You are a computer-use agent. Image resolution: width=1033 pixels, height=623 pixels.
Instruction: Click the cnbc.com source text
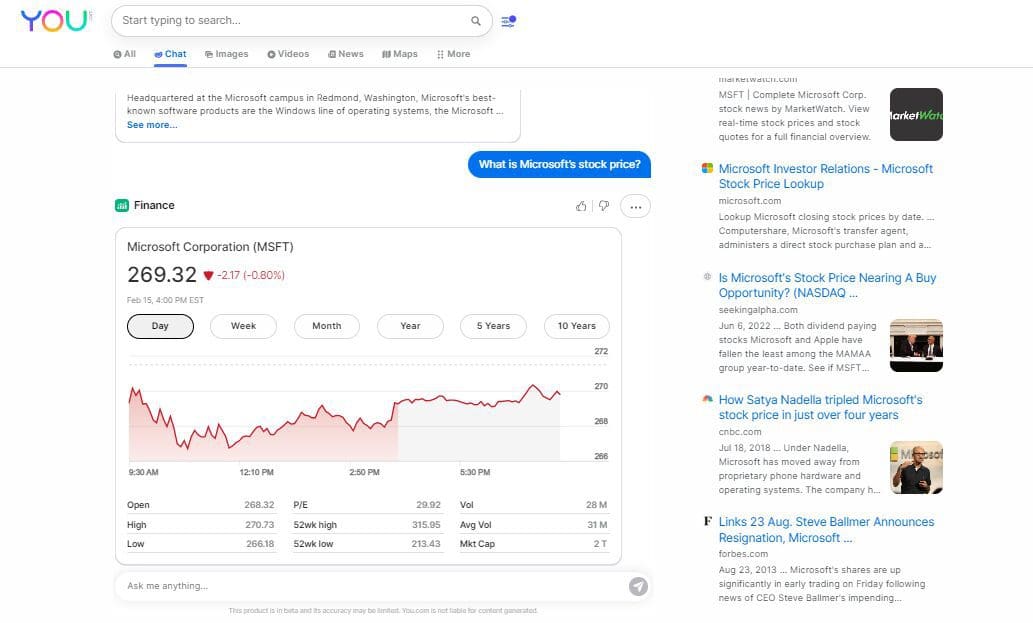pyautogui.click(x=740, y=432)
